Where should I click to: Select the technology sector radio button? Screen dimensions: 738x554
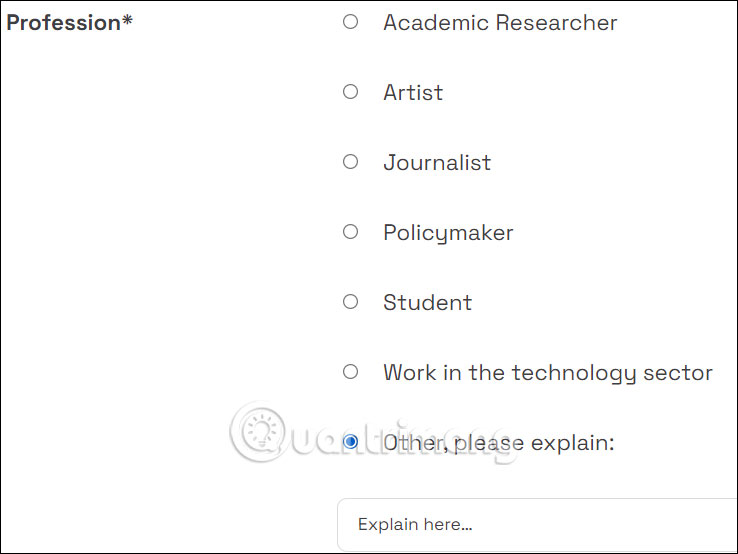point(350,372)
